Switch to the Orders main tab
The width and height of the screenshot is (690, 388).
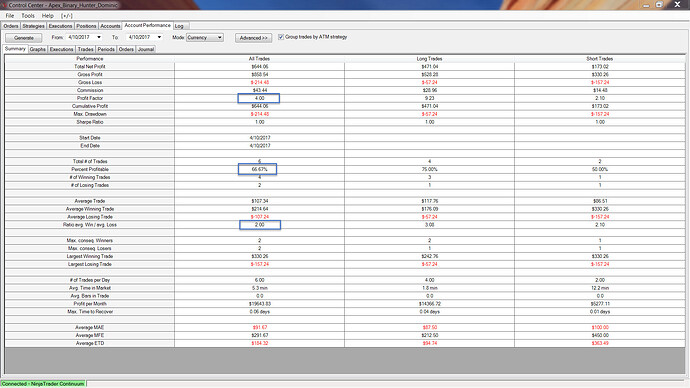coord(11,26)
